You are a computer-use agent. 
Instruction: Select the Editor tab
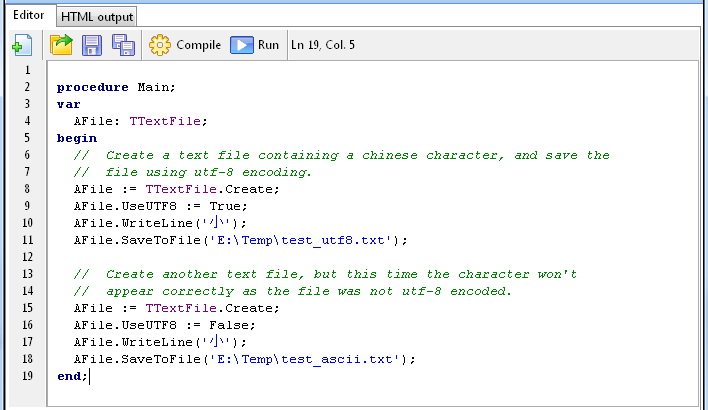coord(28,15)
